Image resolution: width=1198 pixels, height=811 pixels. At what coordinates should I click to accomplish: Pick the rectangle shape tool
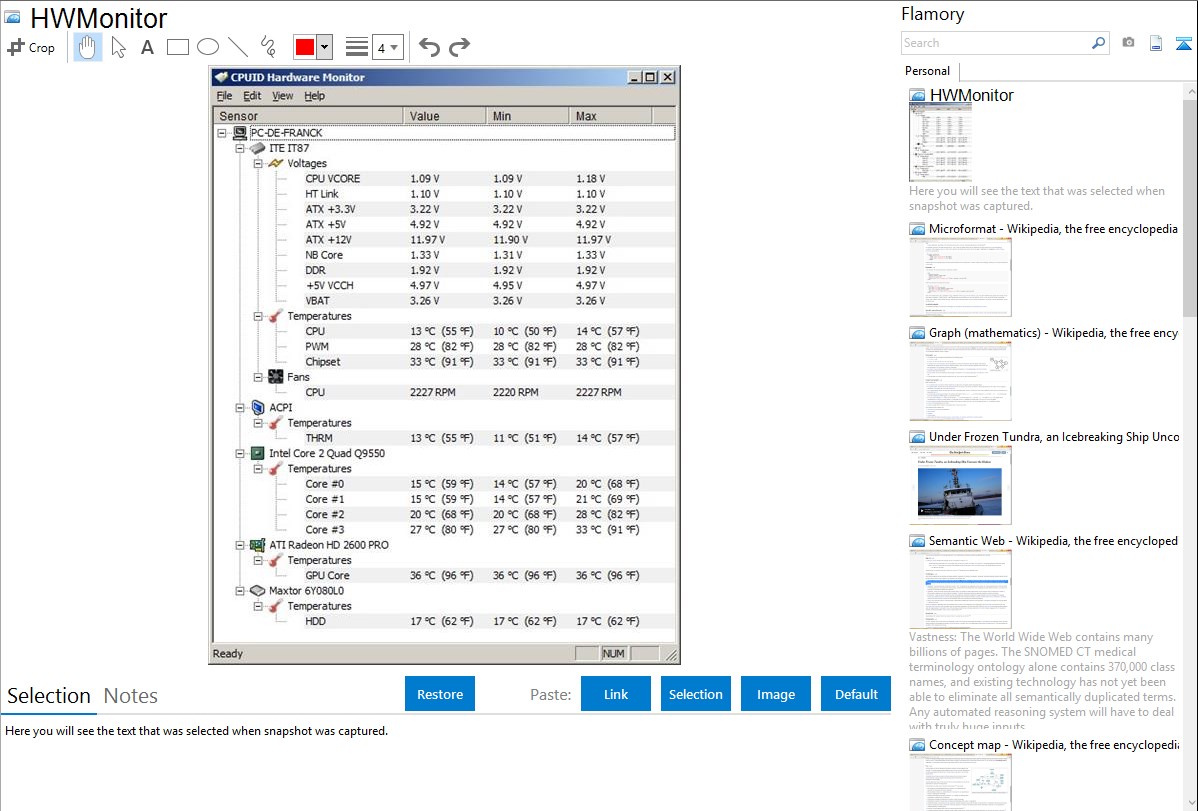[x=177, y=47]
